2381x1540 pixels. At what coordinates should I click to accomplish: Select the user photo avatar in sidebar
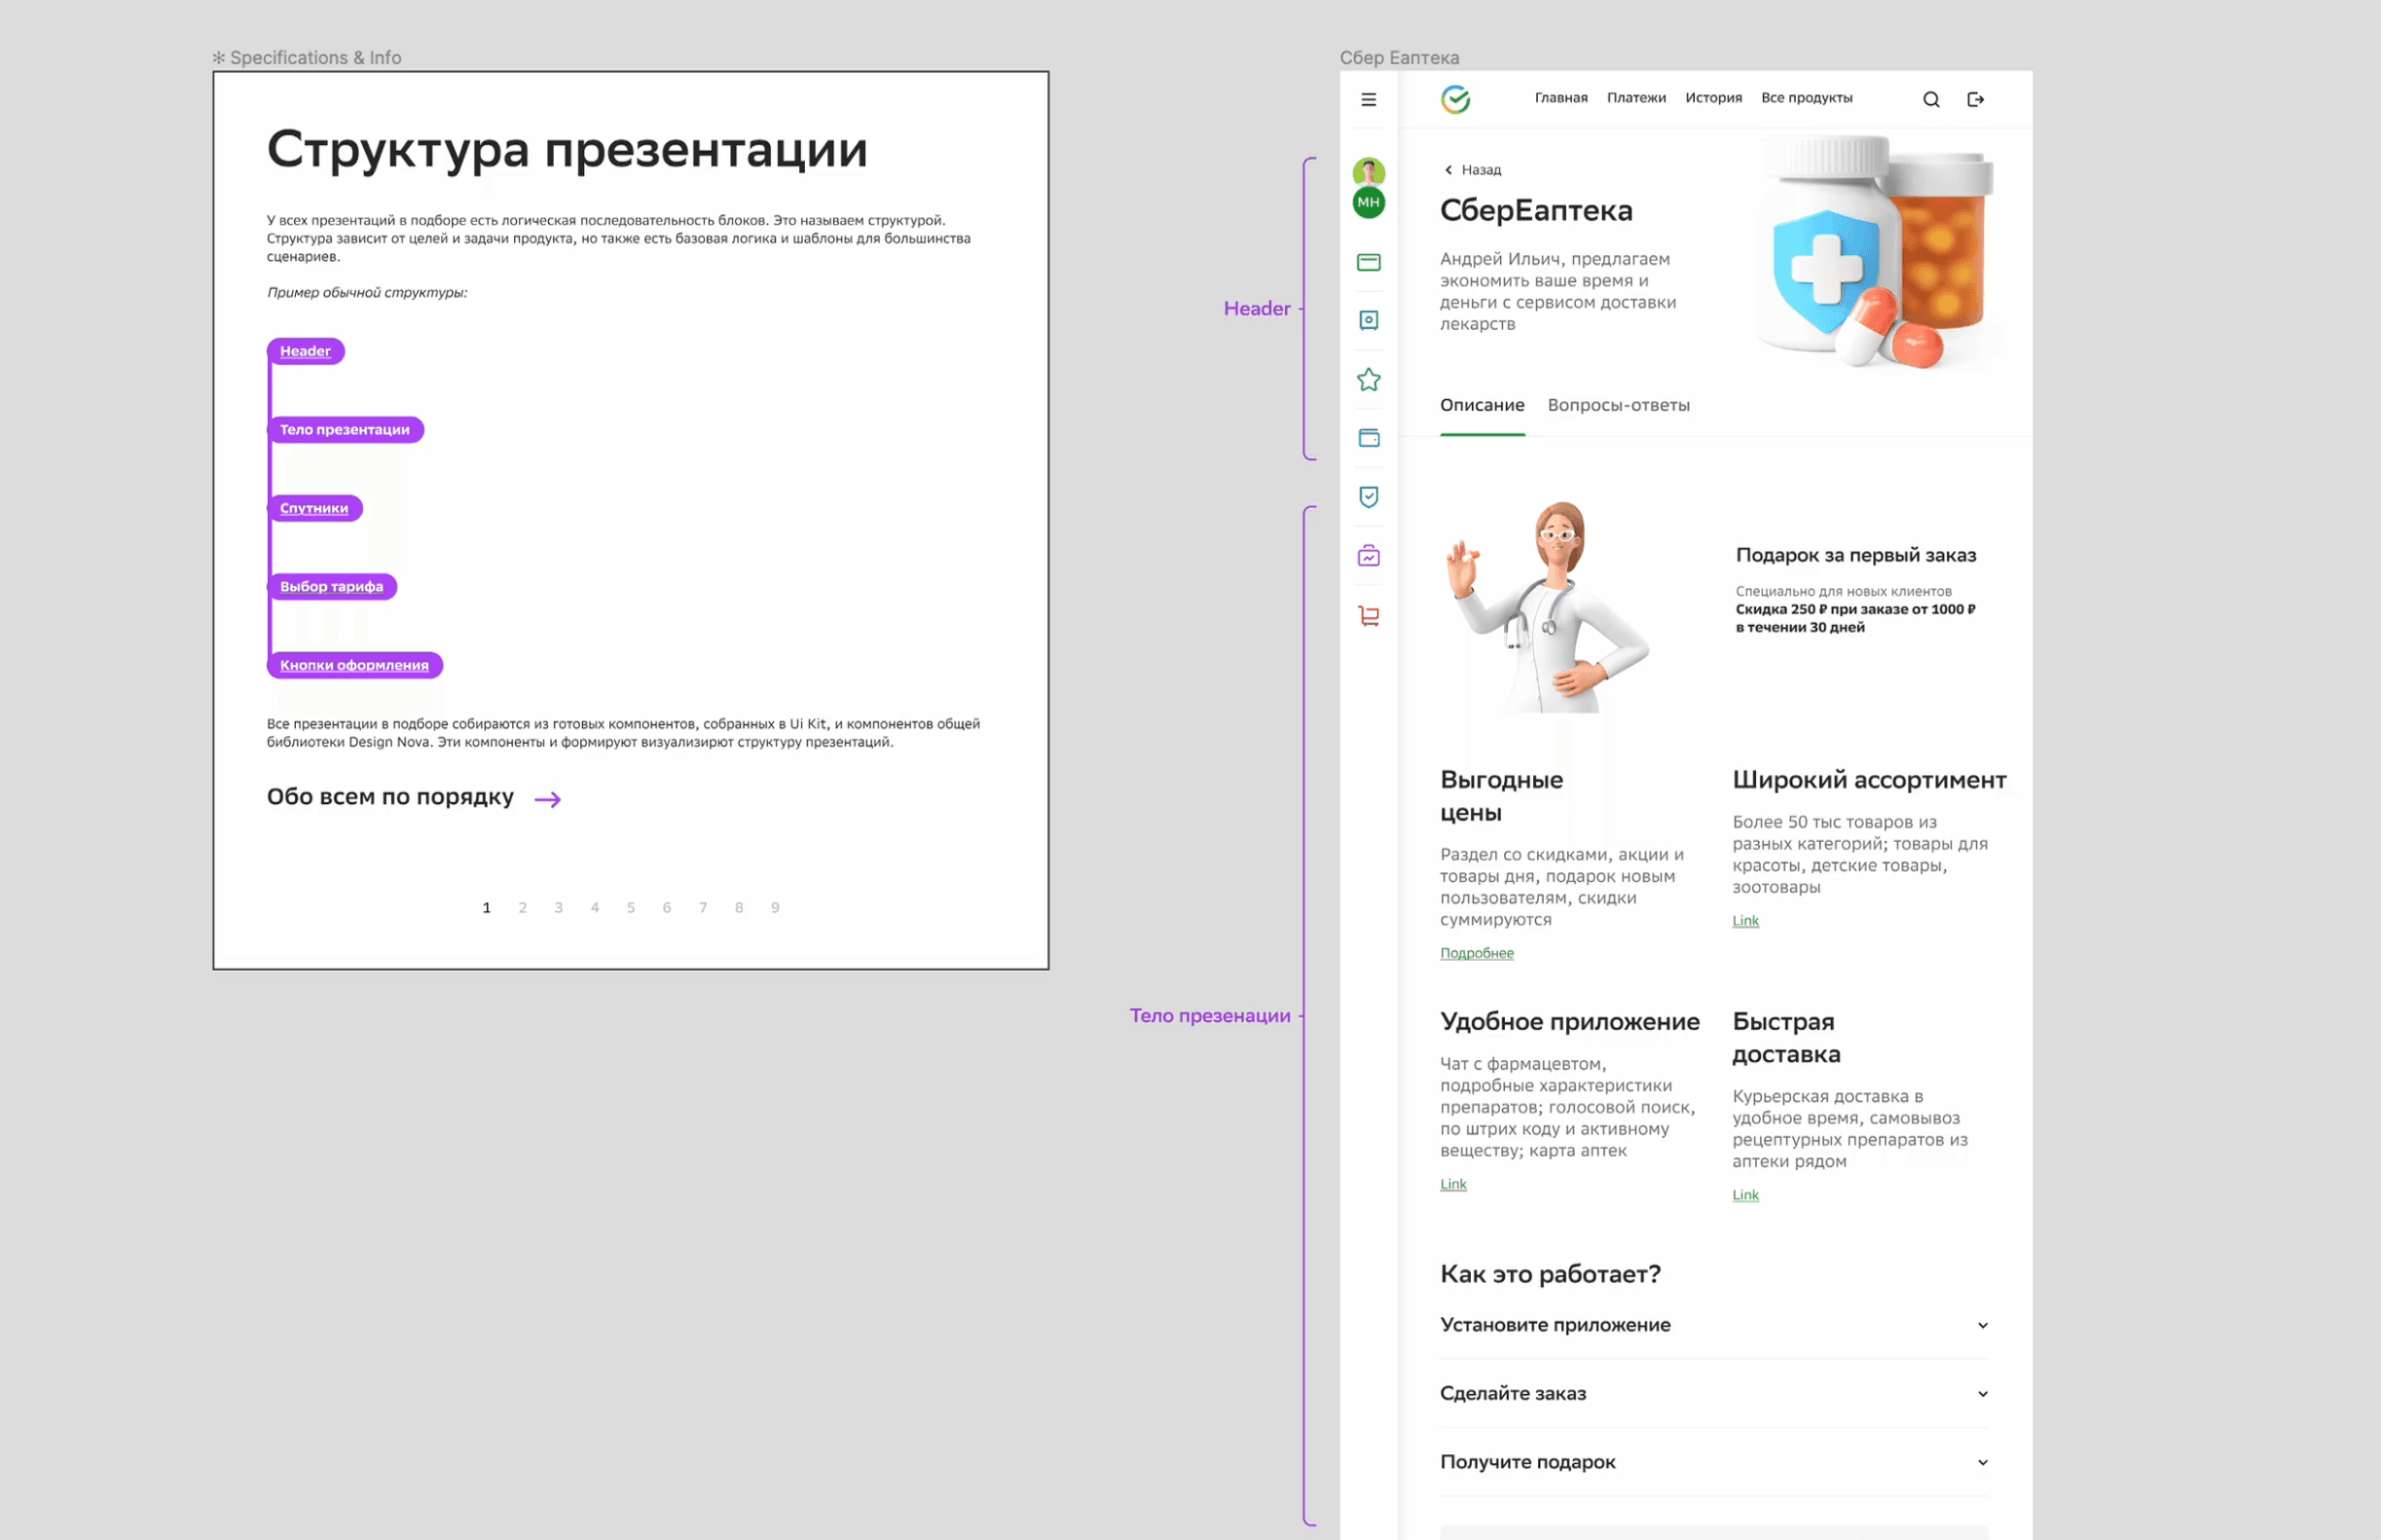(1368, 171)
